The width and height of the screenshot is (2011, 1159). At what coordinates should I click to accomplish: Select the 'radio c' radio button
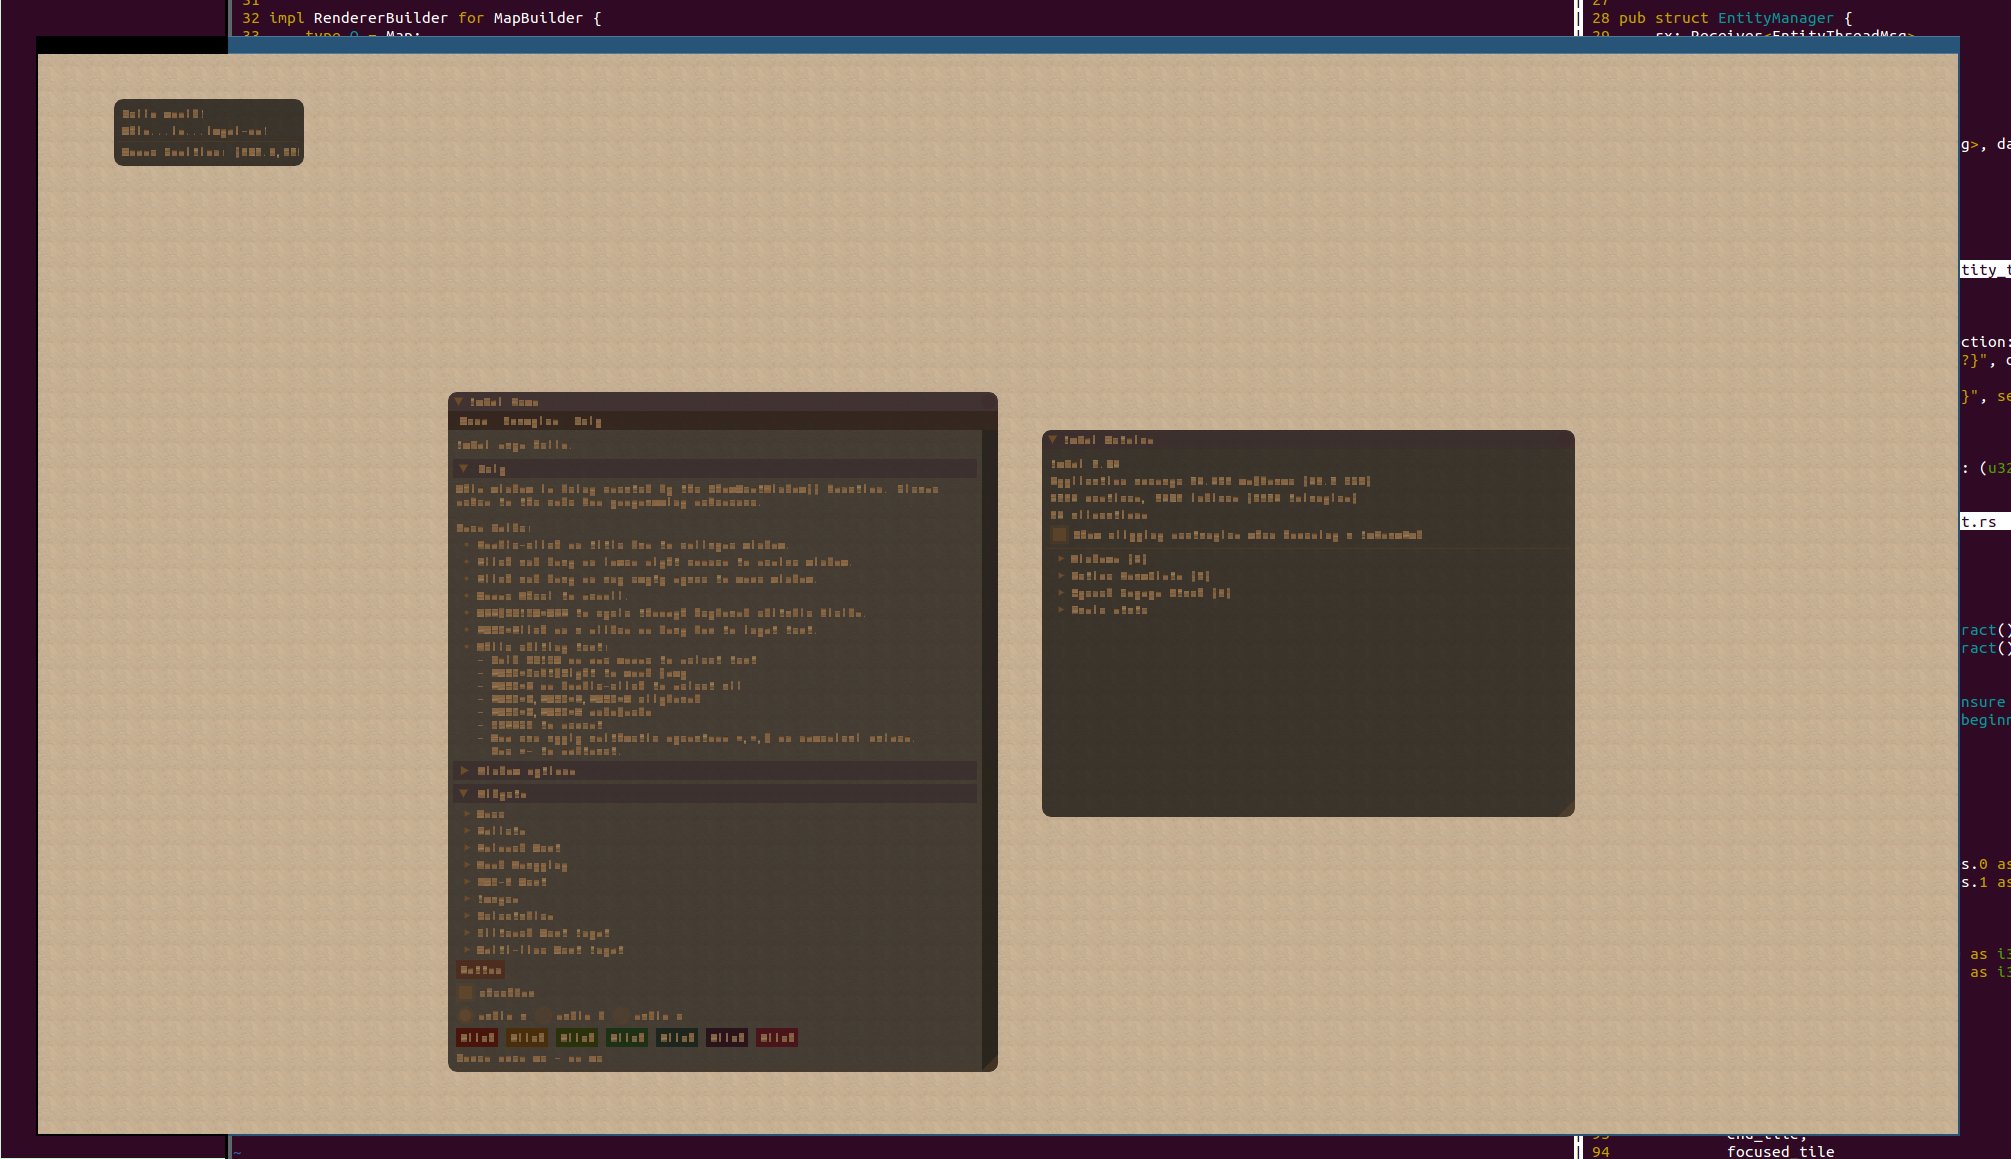click(622, 1016)
